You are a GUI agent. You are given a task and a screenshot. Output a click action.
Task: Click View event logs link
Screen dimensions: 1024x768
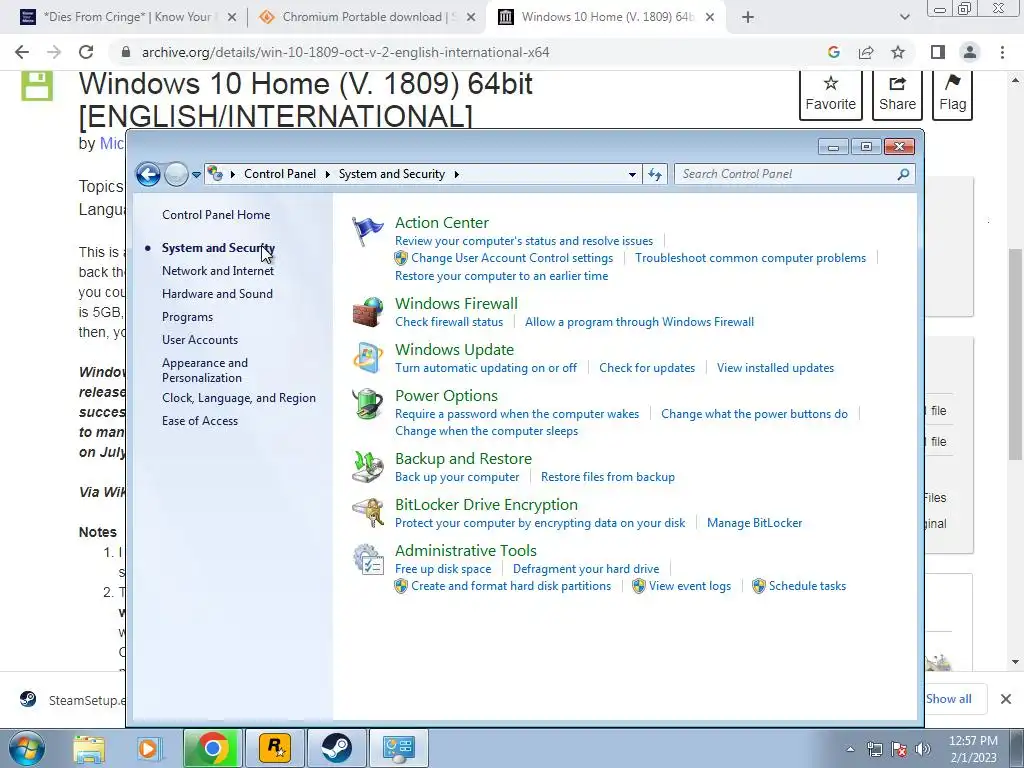pyautogui.click(x=690, y=586)
